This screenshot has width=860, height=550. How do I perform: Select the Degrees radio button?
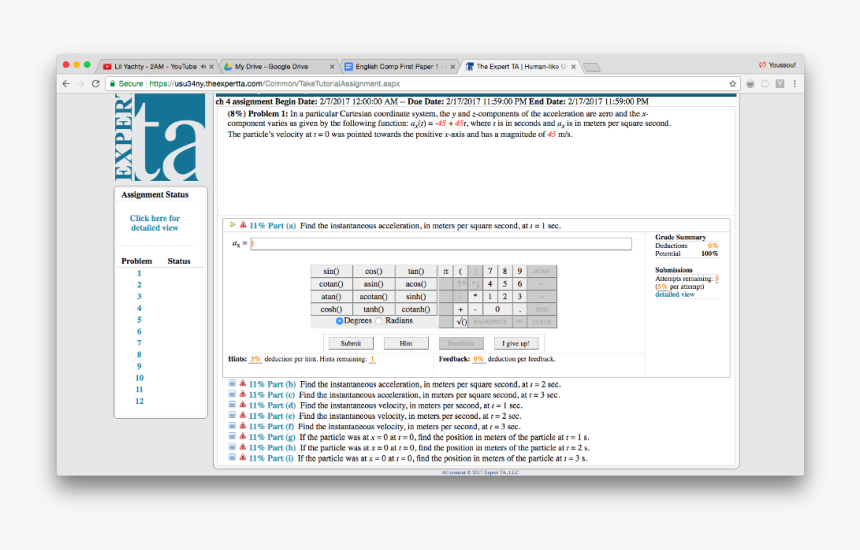tap(340, 321)
